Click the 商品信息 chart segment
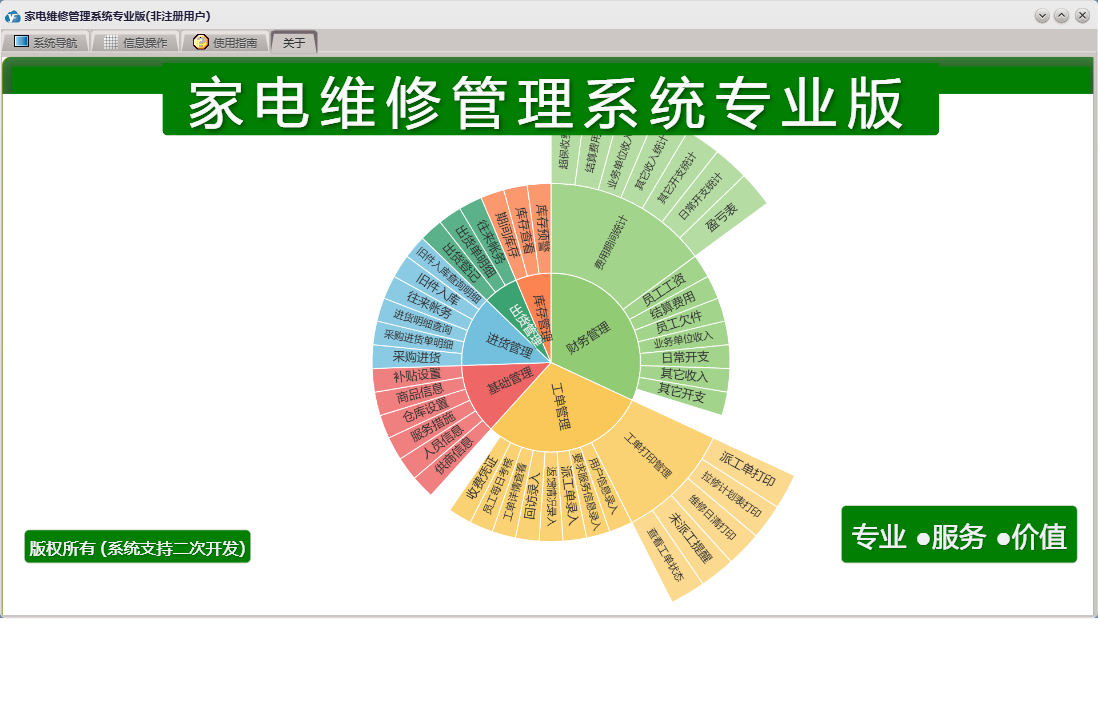This screenshot has width=1098, height=711. pos(420,392)
